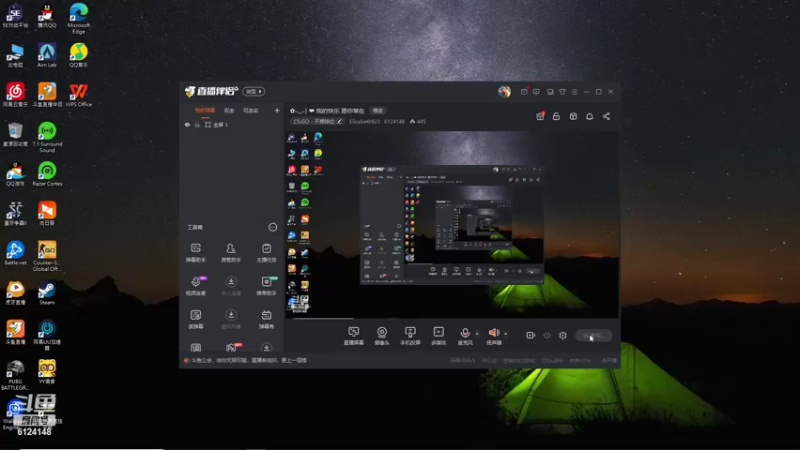The image size is (800, 450).
Task: Add screen capture source (直播屏幕)
Action: 354,336
